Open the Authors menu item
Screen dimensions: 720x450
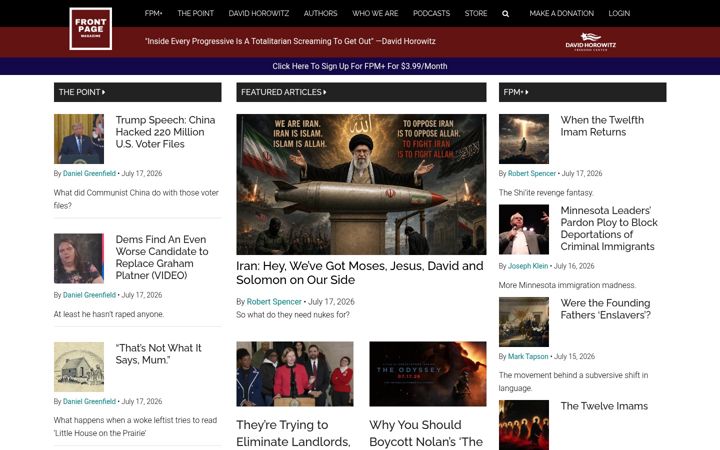[x=321, y=13]
